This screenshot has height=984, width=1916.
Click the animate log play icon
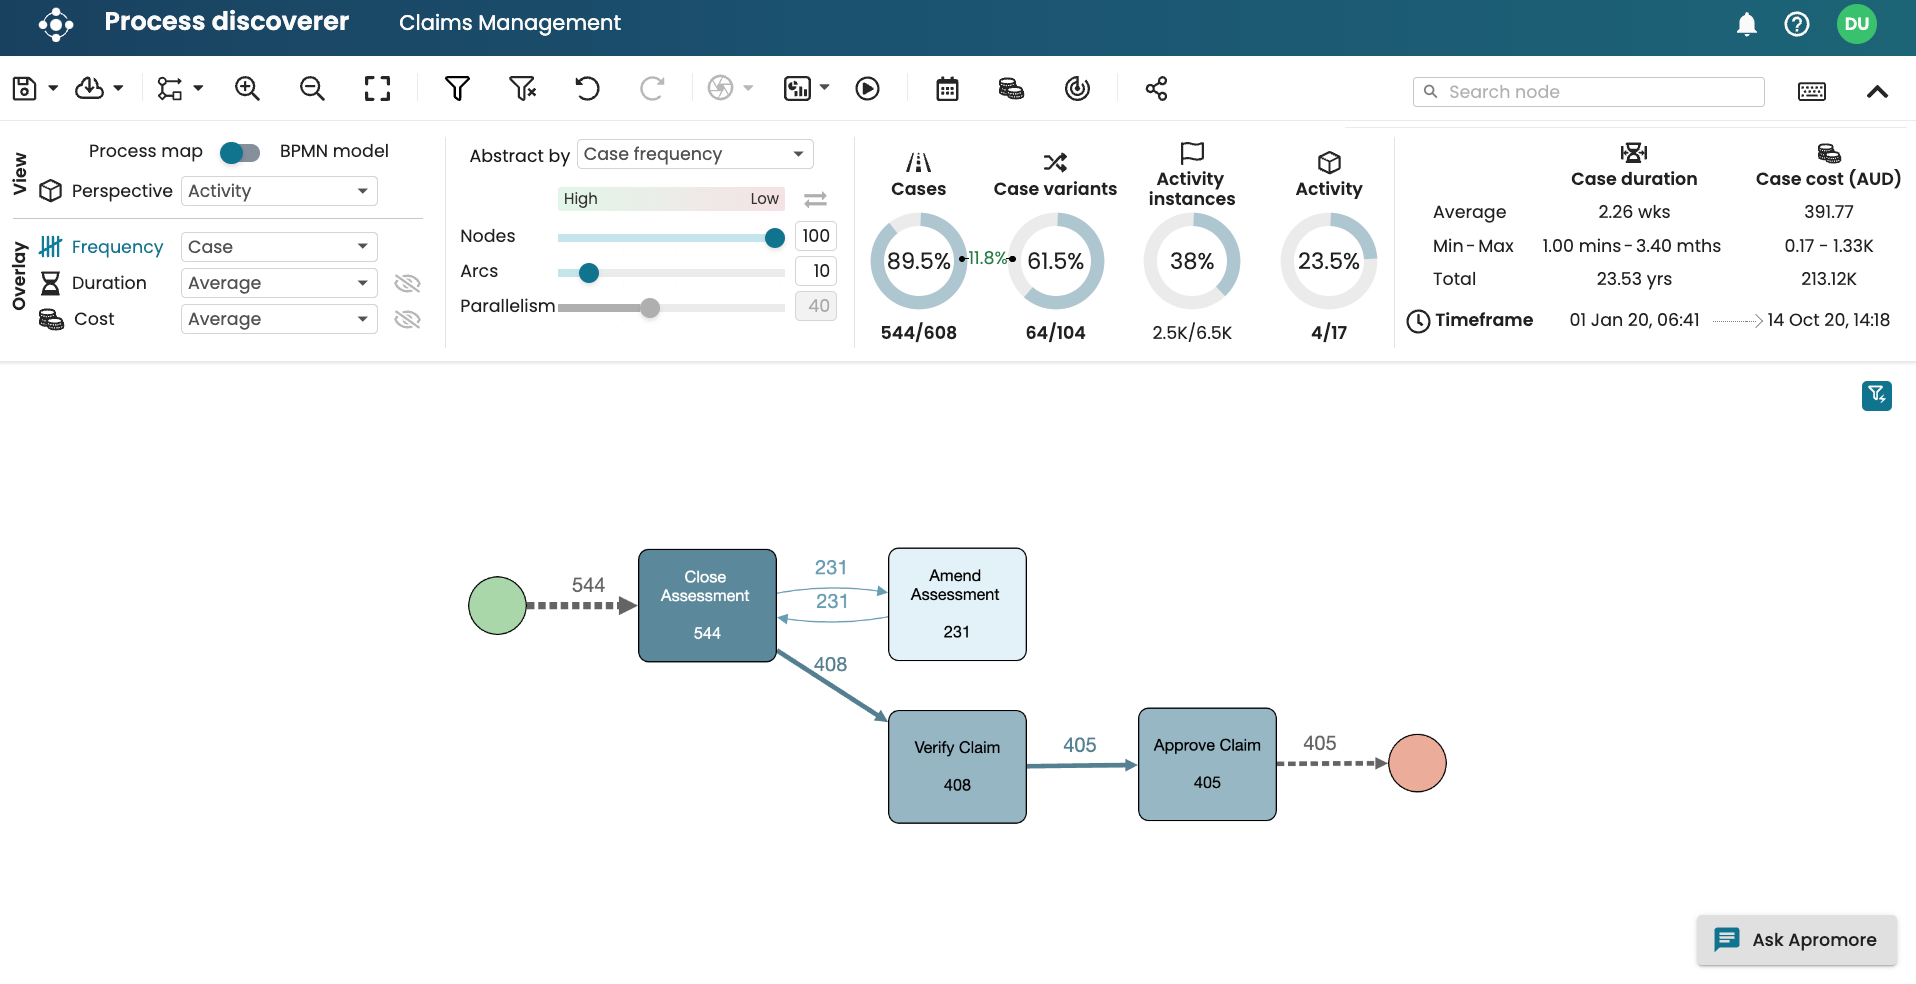point(868,89)
